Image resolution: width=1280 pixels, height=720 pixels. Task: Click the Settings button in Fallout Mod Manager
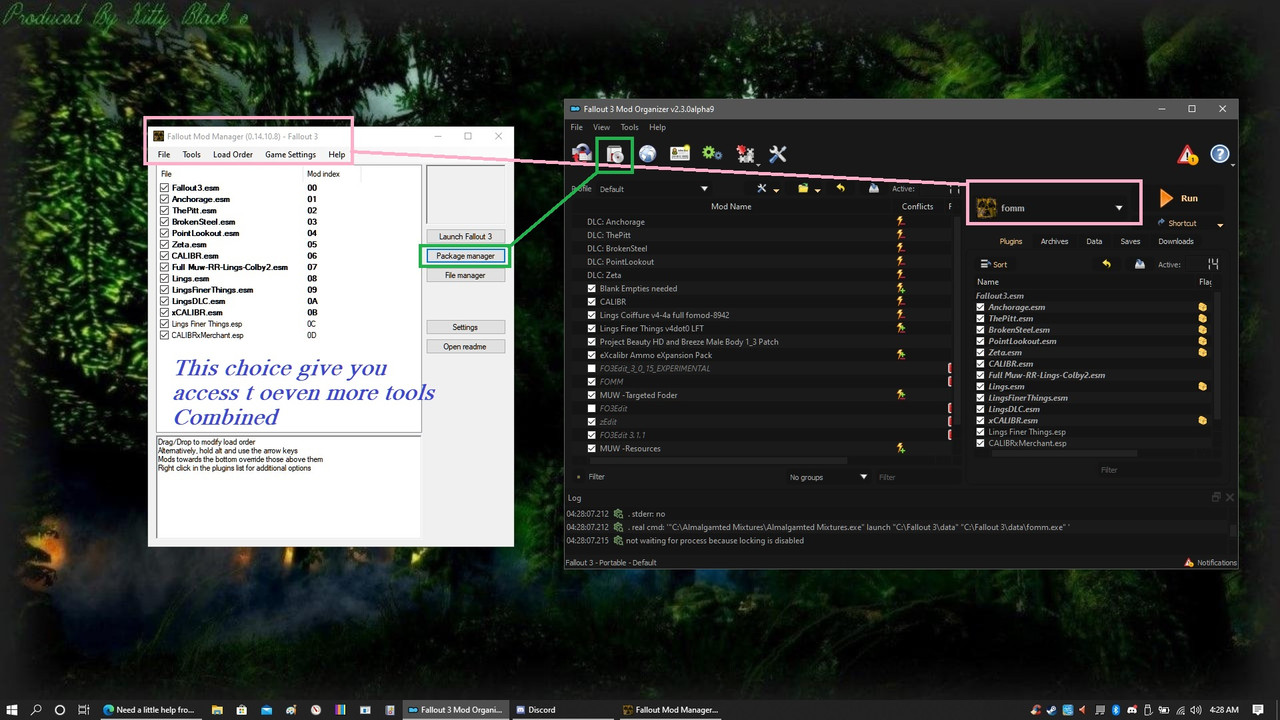465,327
